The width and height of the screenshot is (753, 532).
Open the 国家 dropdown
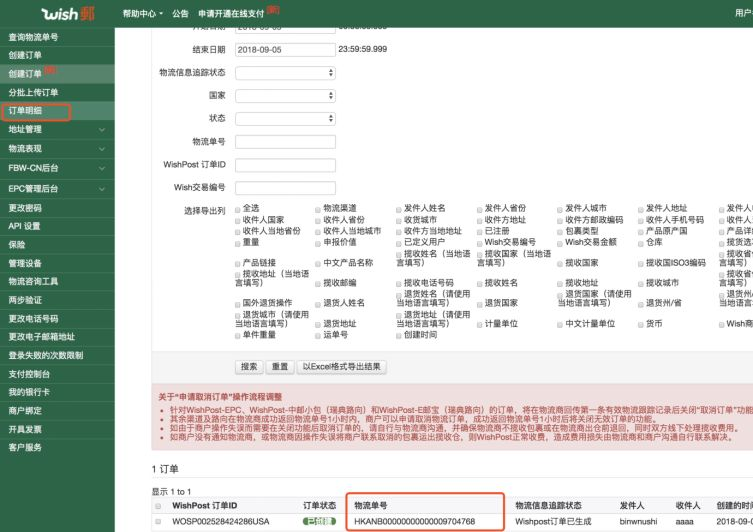coord(285,96)
